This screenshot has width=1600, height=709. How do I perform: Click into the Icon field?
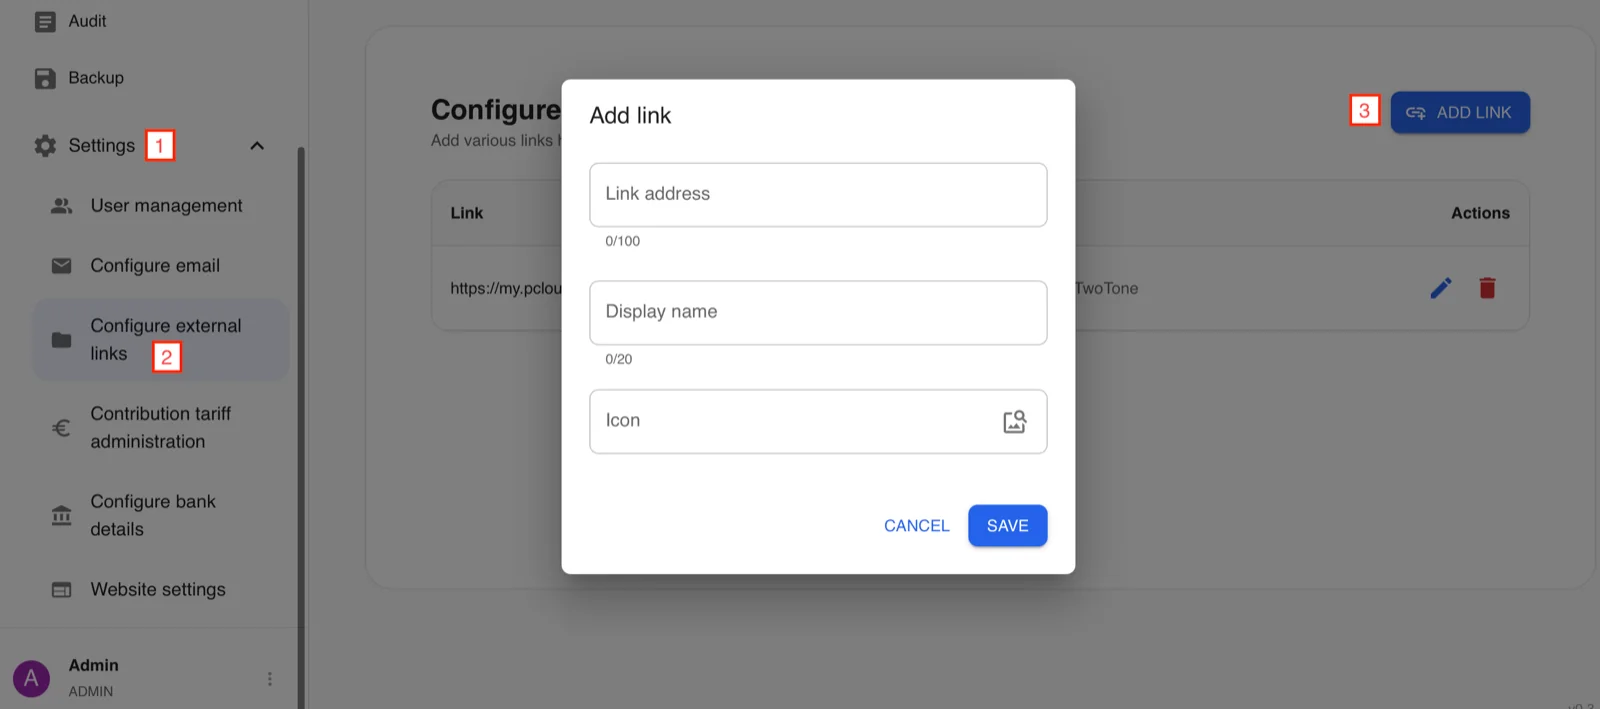point(818,422)
